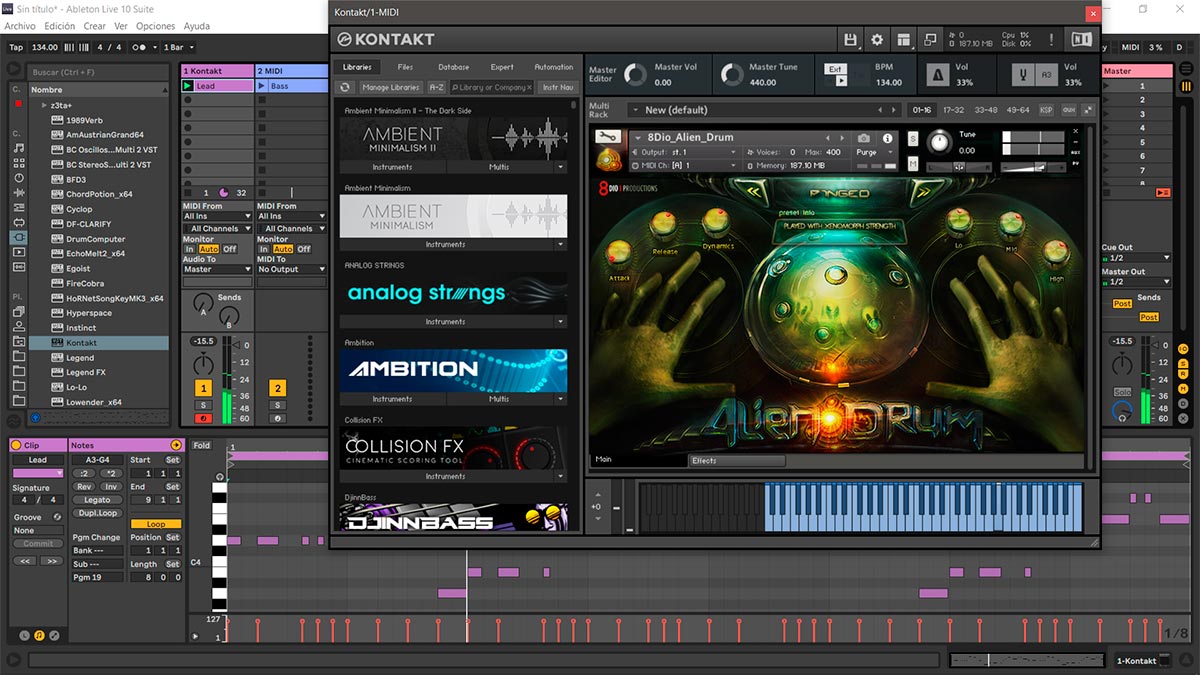This screenshot has height=675, width=1200.
Task: Click the Buscar search field in browser
Action: pos(96,72)
